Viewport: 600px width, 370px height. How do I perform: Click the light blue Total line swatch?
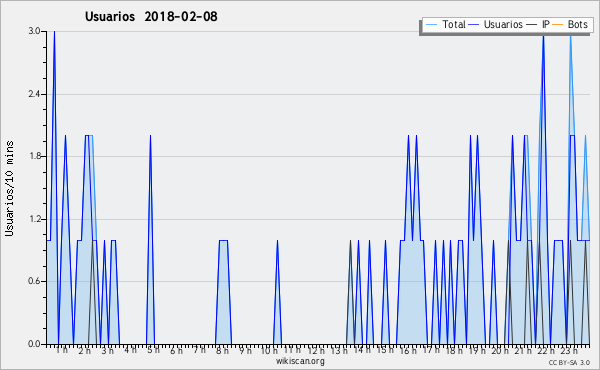click(x=431, y=25)
